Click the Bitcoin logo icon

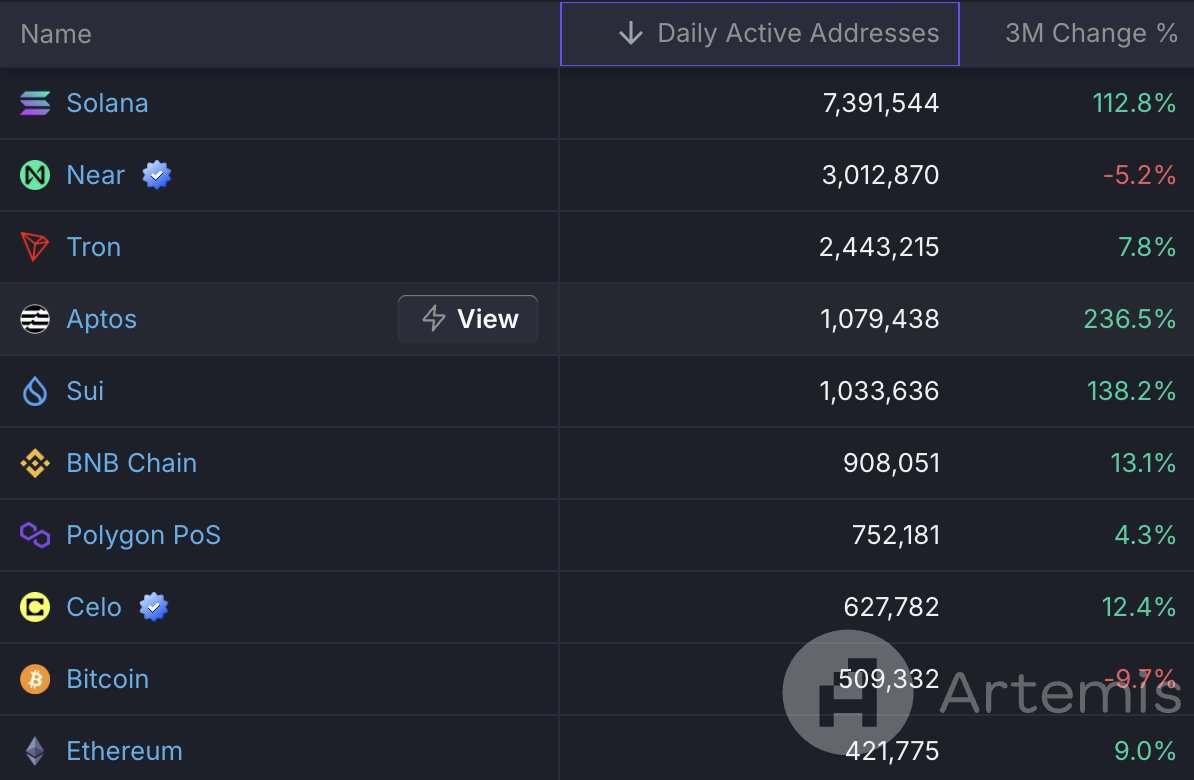click(33, 679)
